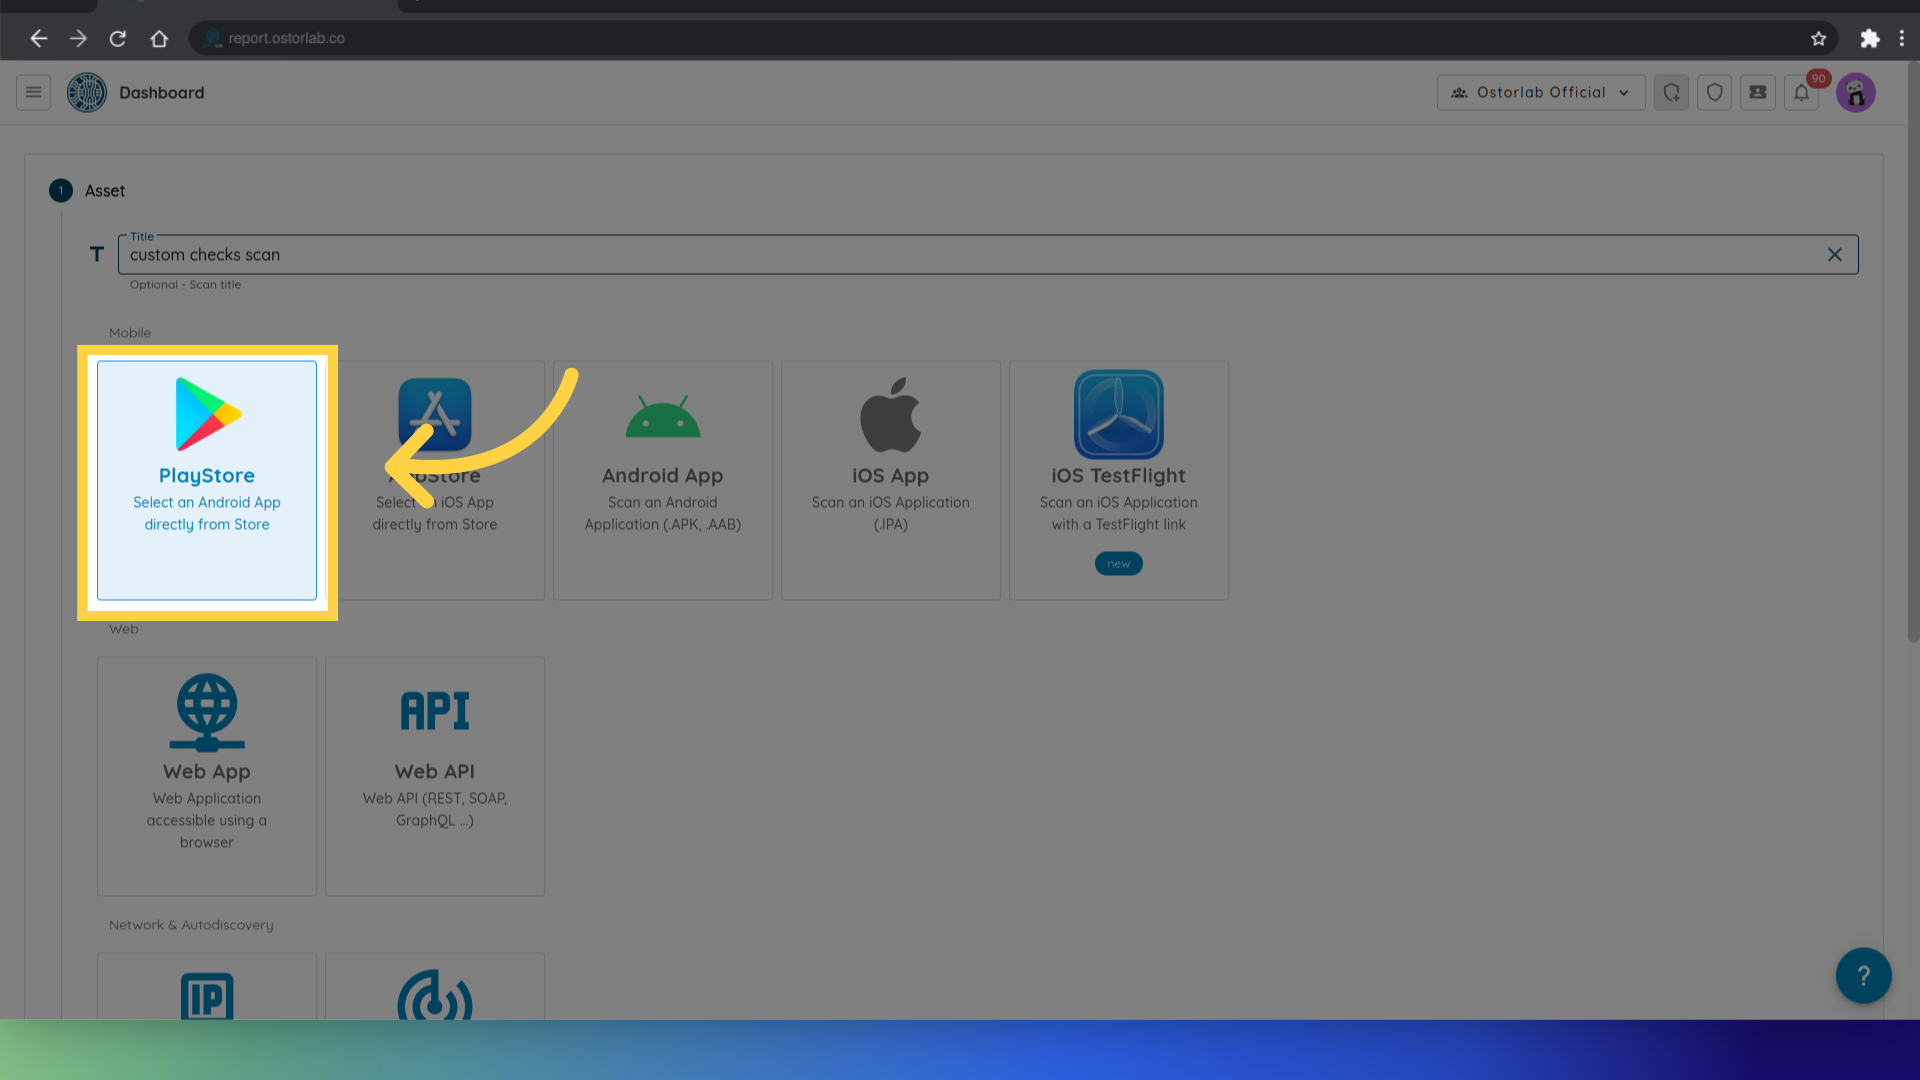Click the Ostorlab logo in header
The width and height of the screenshot is (1920, 1080).
(x=87, y=93)
